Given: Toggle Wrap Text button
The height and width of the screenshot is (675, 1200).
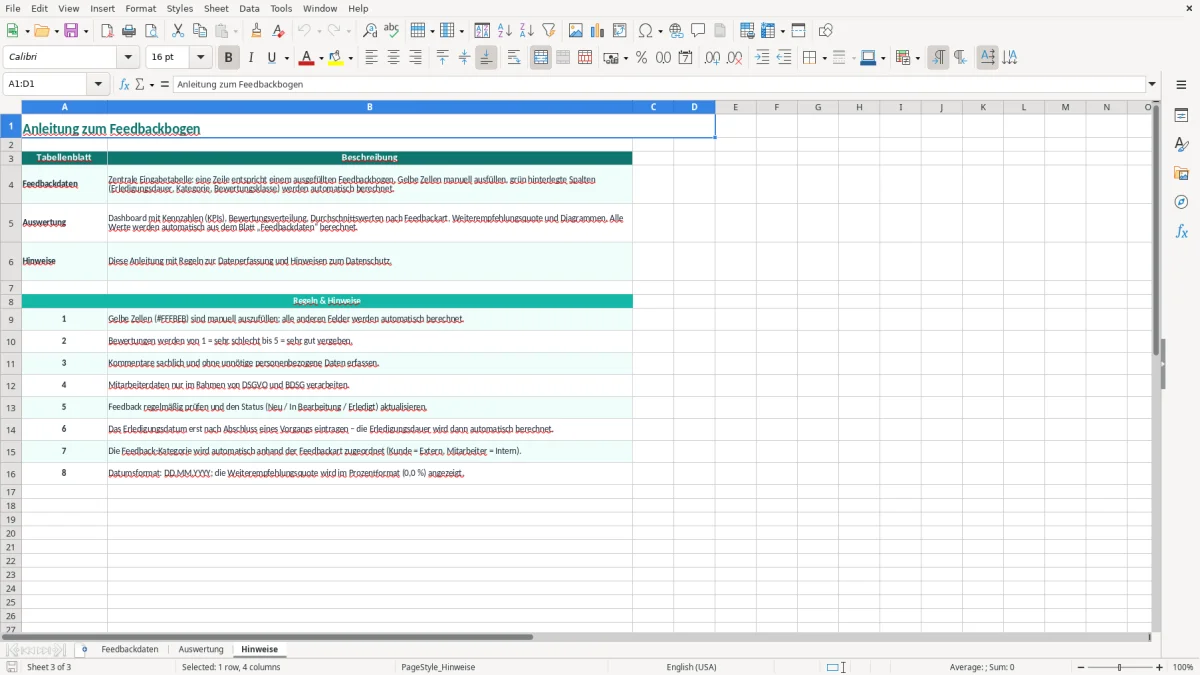Looking at the screenshot, I should pos(514,58).
